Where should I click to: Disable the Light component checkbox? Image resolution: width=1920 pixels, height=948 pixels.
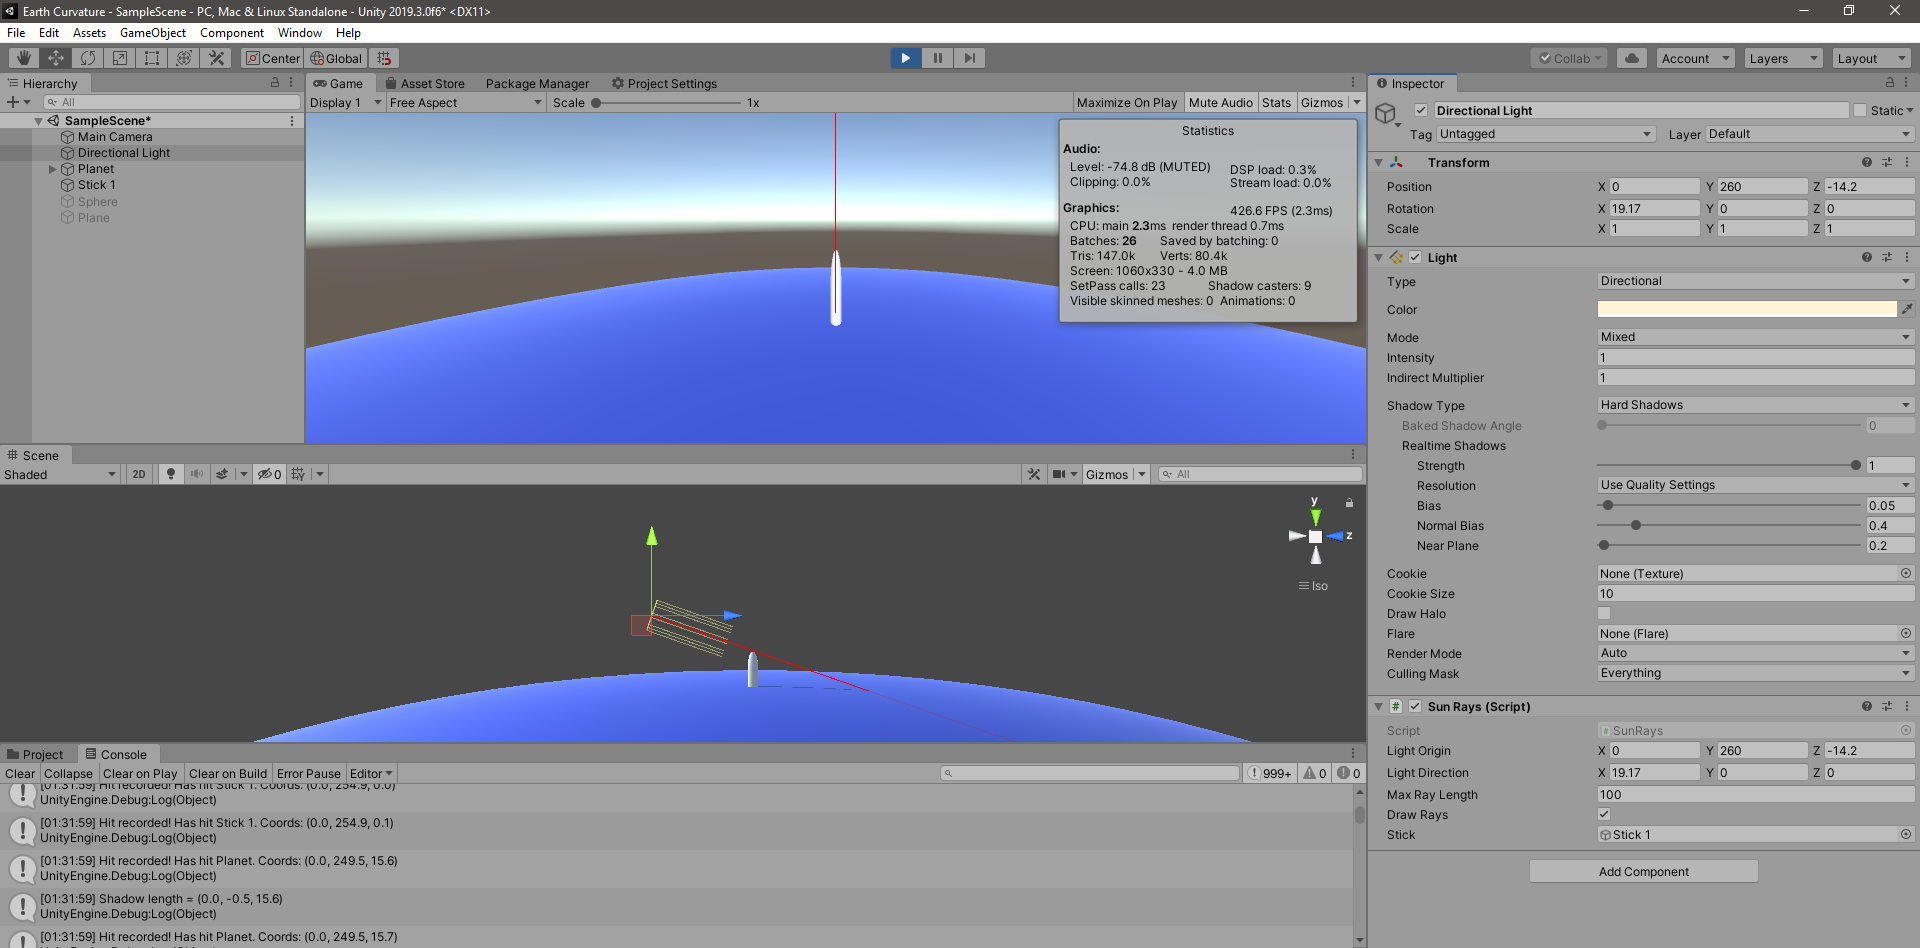coord(1415,257)
